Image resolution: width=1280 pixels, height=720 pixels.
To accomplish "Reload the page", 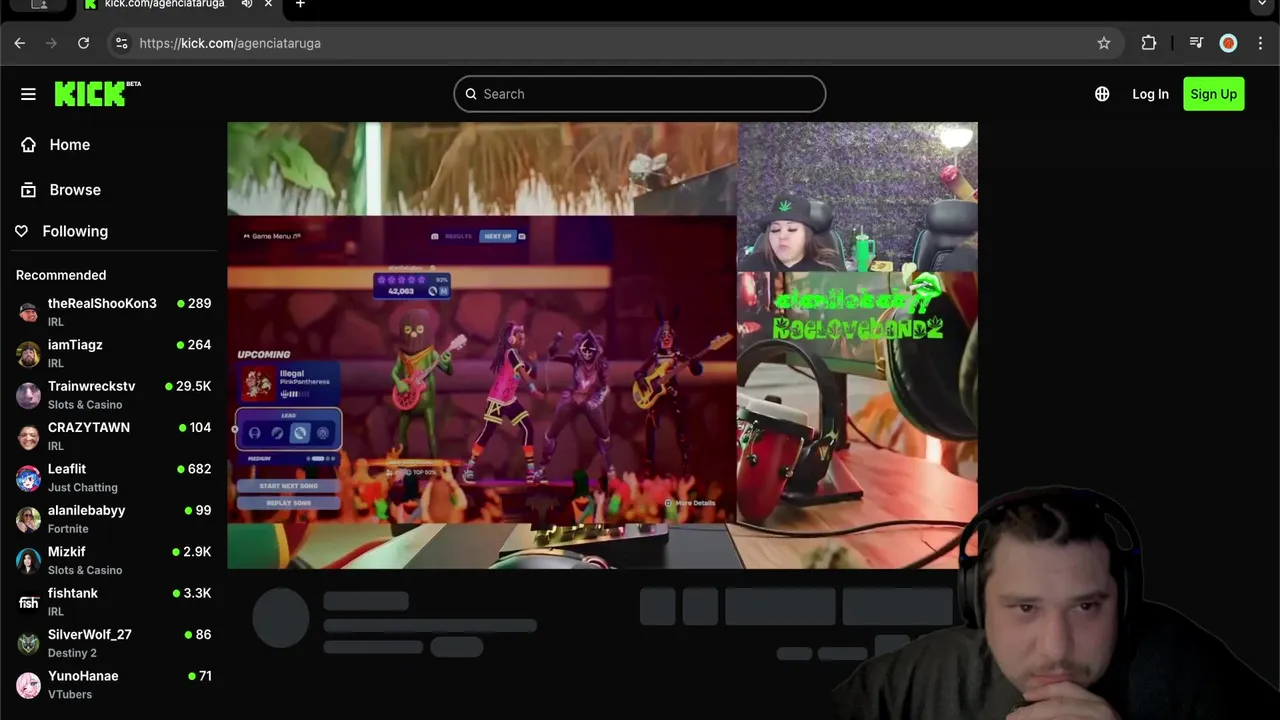I will [x=83, y=43].
